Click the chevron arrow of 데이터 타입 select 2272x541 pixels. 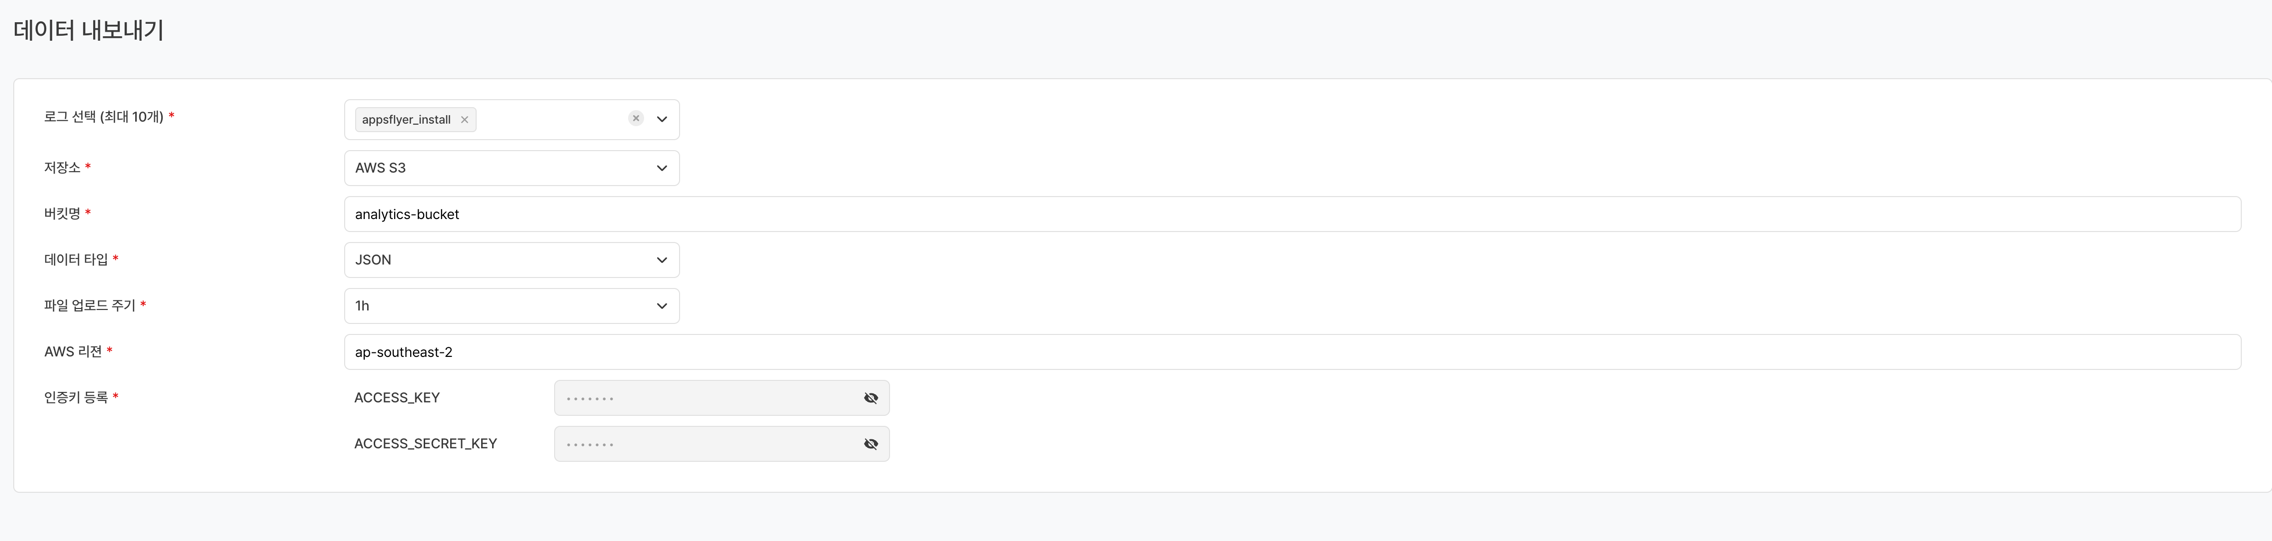click(662, 260)
